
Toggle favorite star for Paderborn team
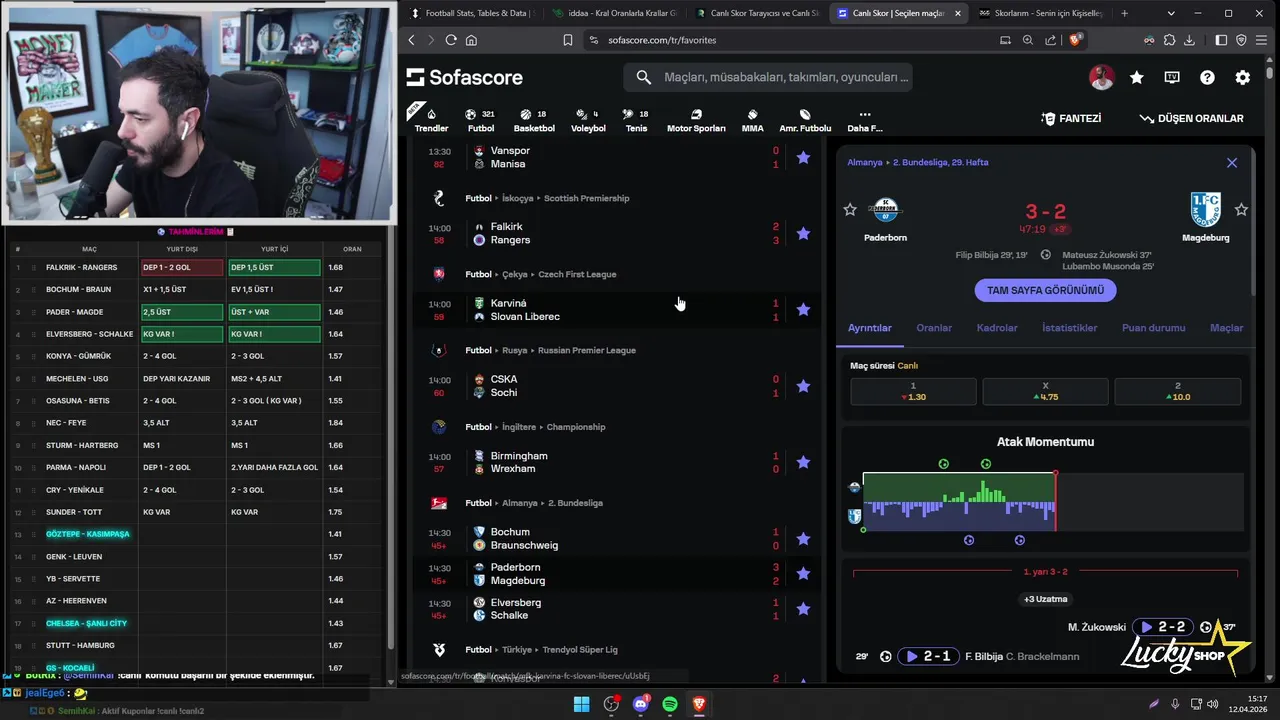tap(850, 209)
